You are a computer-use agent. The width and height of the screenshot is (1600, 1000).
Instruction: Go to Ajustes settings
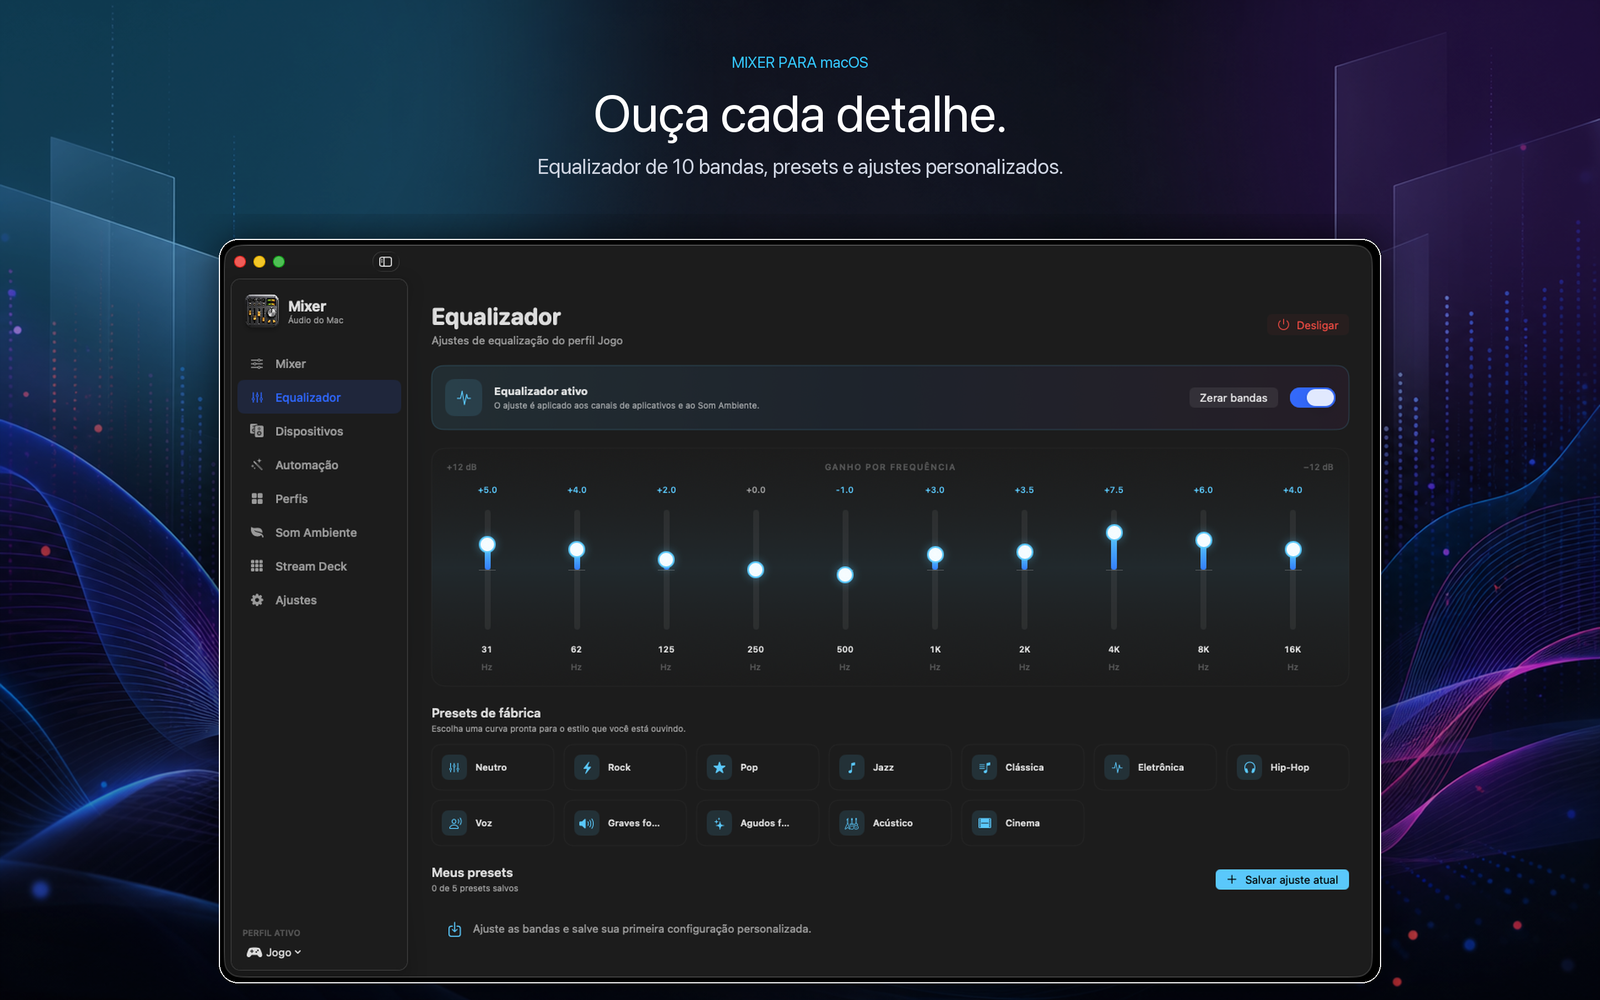coord(319,600)
